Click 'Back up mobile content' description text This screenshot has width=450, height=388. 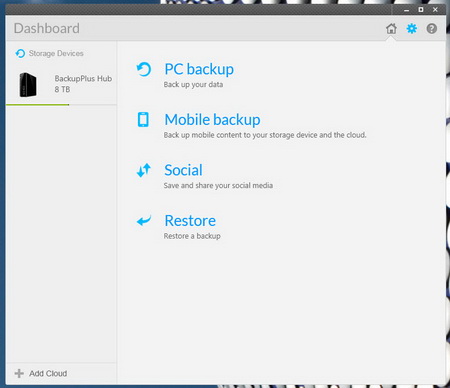265,135
